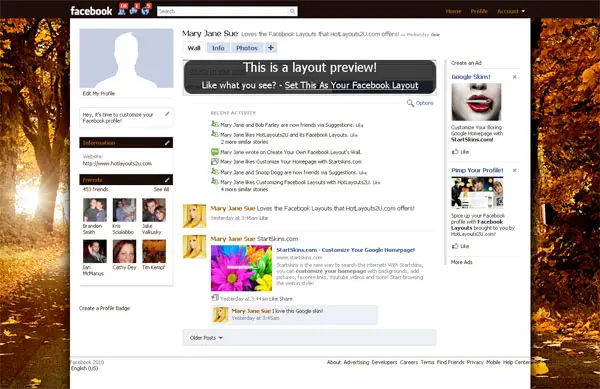
Task: Click Edit My Profile link
Action: [x=99, y=93]
